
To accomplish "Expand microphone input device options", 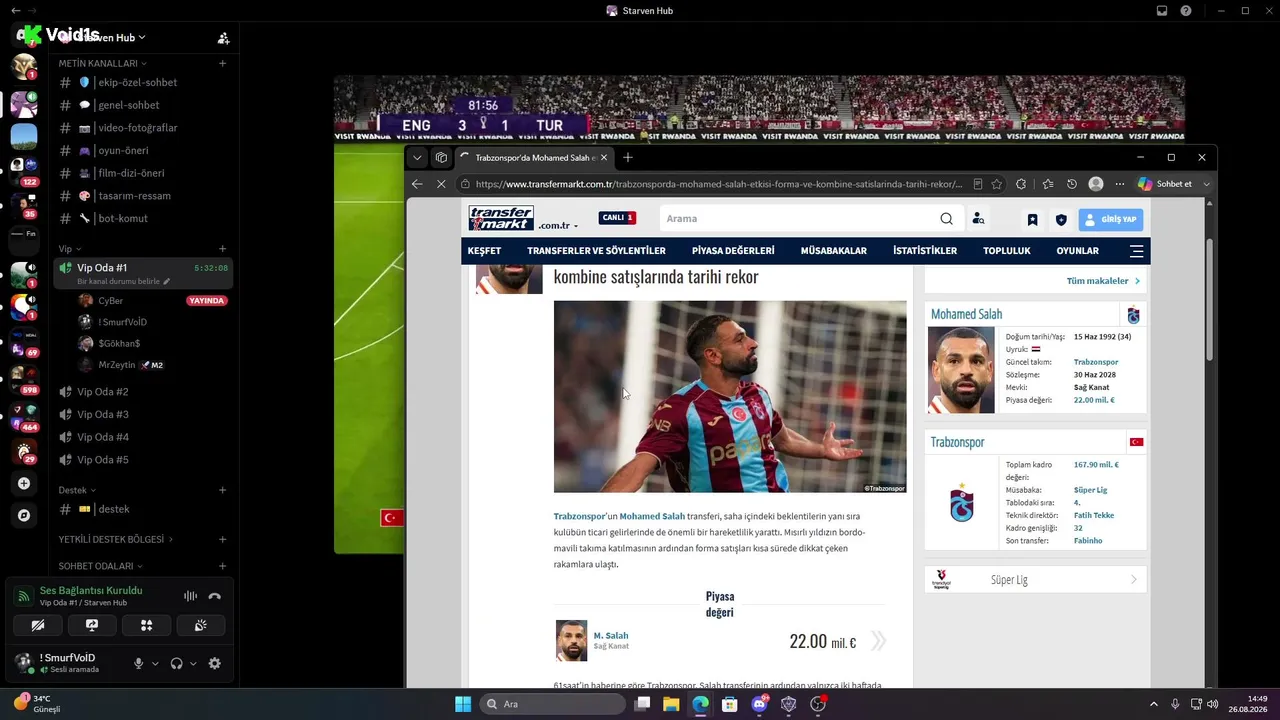I will pos(155,663).
